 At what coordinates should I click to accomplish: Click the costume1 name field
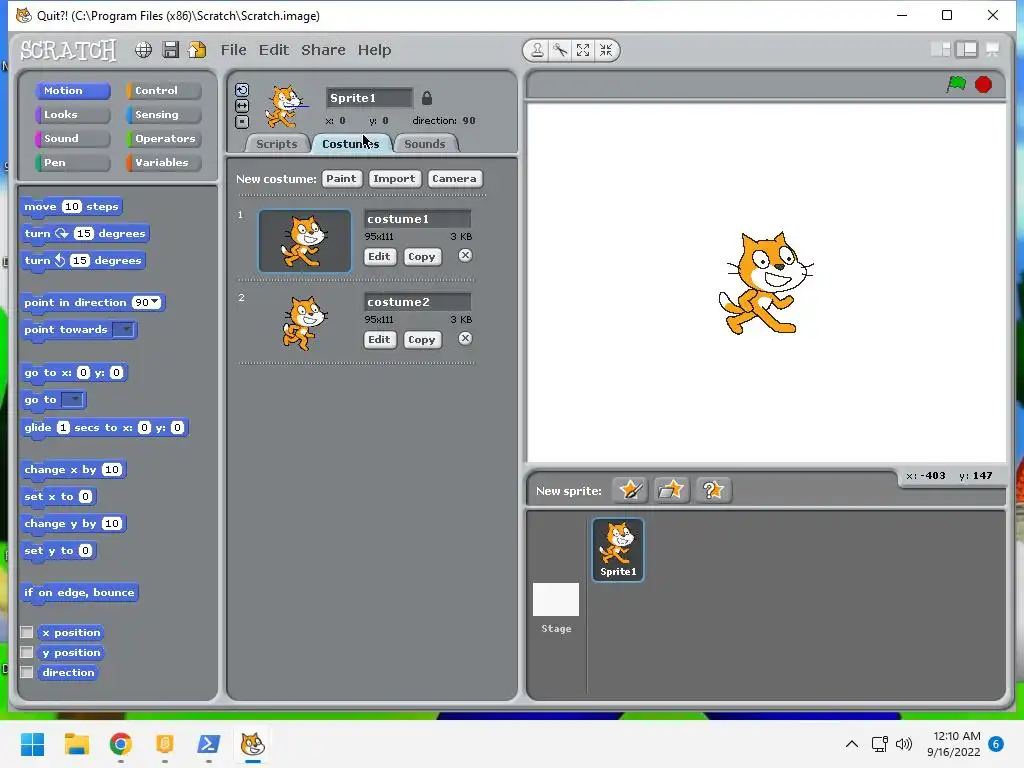click(417, 219)
